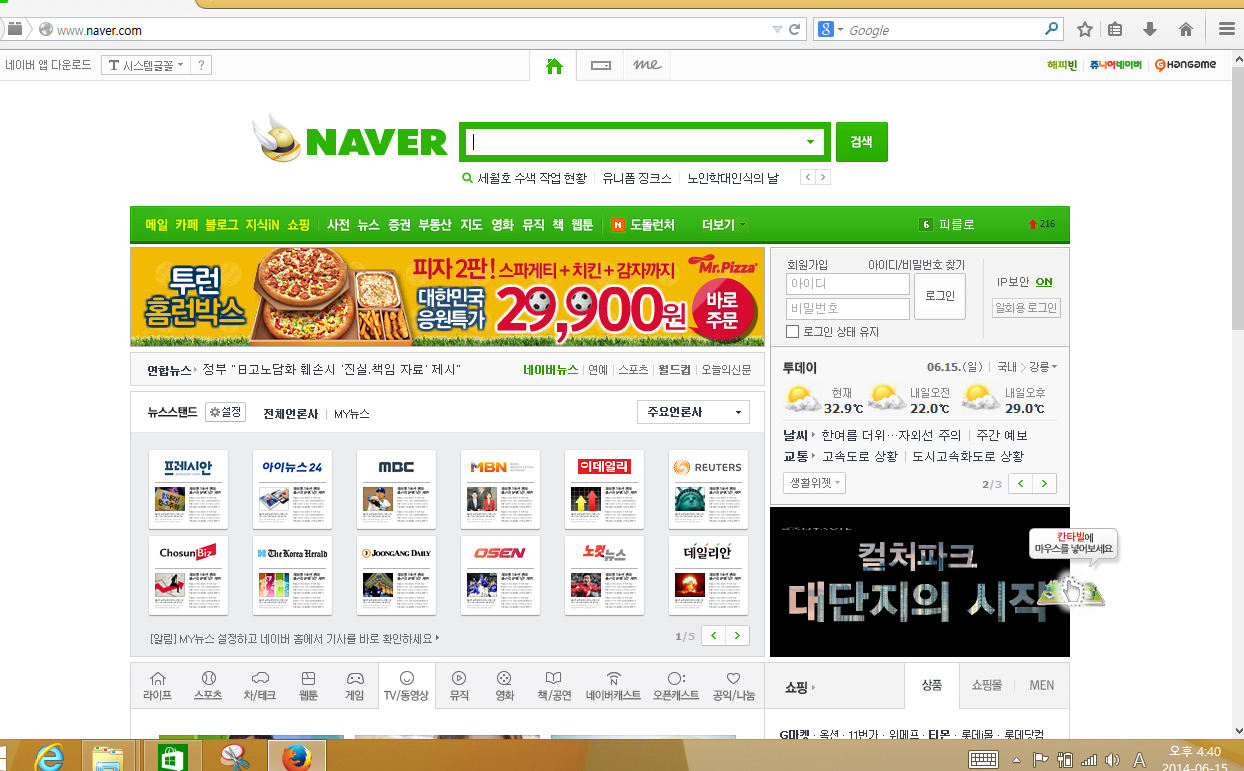The image size is (1244, 771).
Task: Open Internet Explorer from the taskbar
Action: coord(47,757)
